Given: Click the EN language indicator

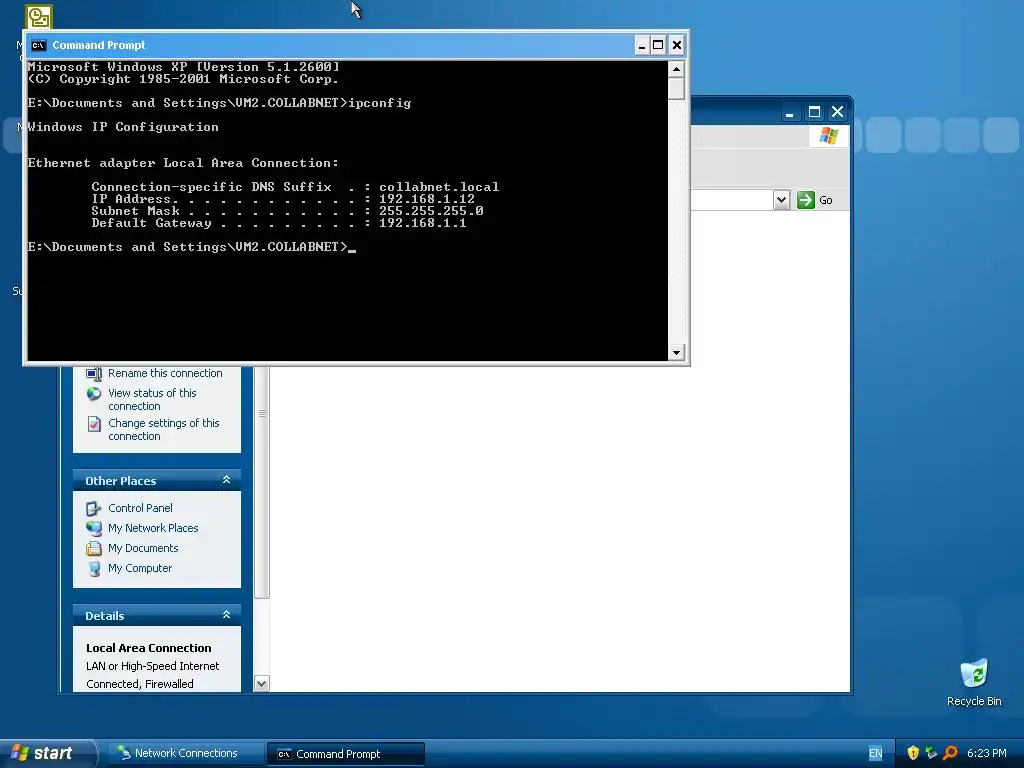Looking at the screenshot, I should (875, 753).
